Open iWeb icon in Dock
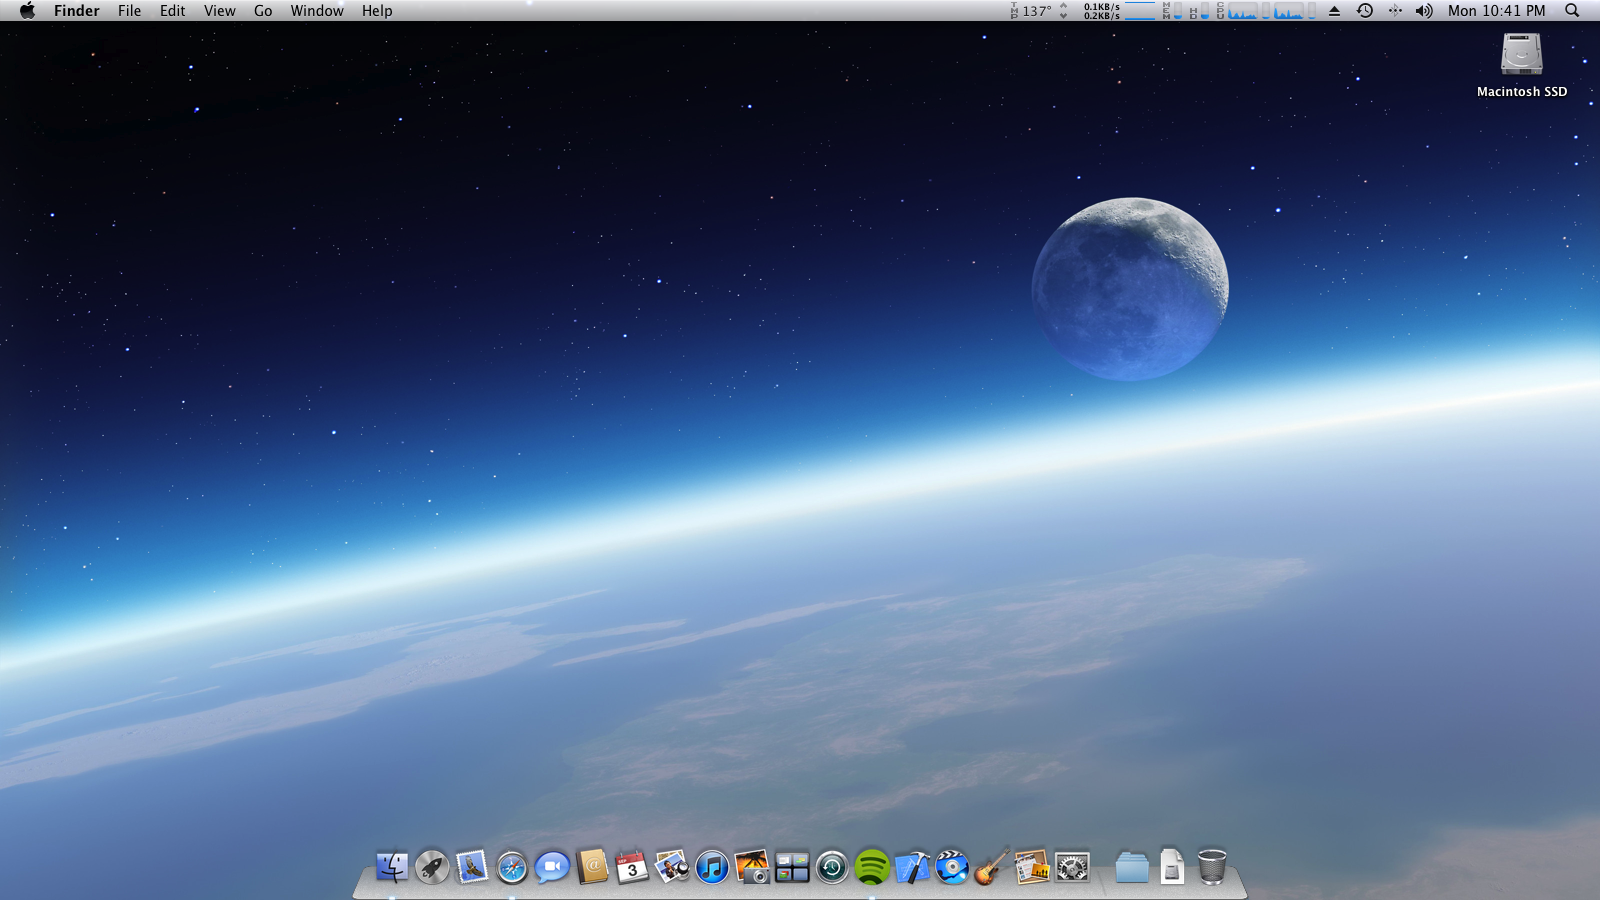 coord(1032,867)
